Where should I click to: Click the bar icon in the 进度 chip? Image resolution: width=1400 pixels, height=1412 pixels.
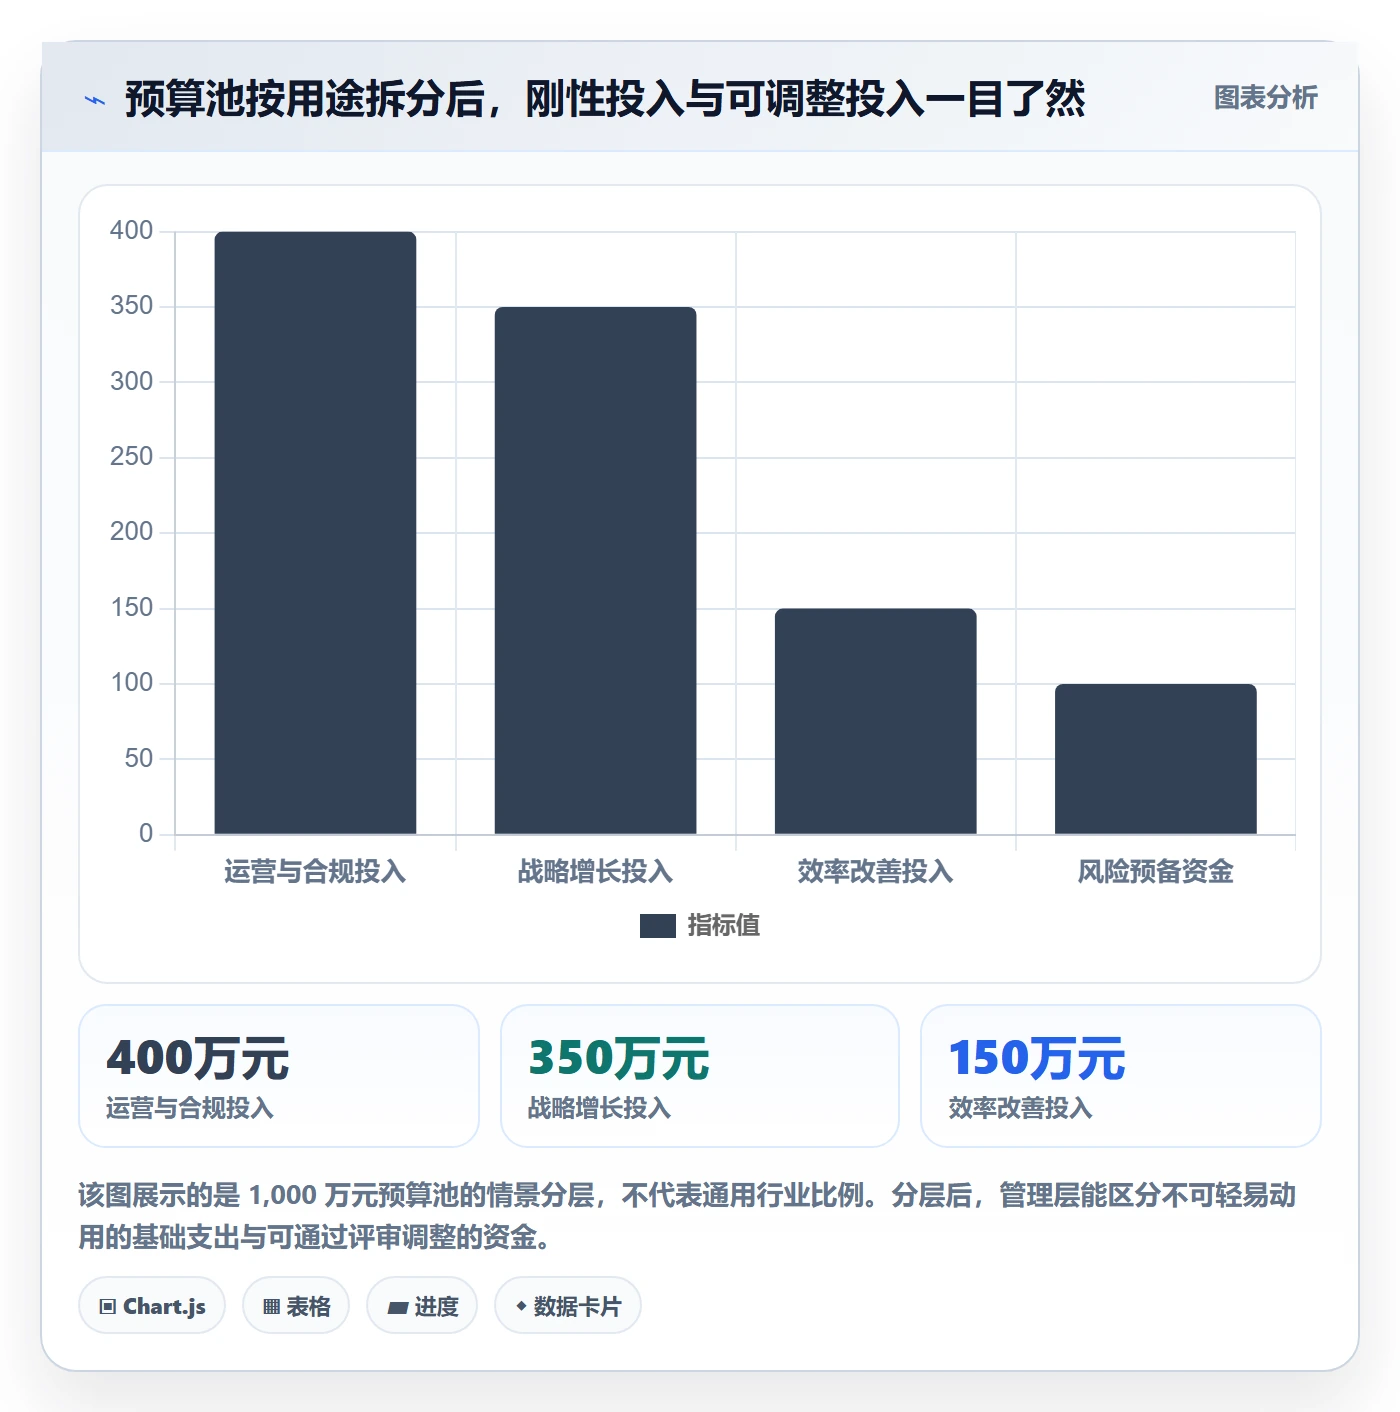(398, 1307)
